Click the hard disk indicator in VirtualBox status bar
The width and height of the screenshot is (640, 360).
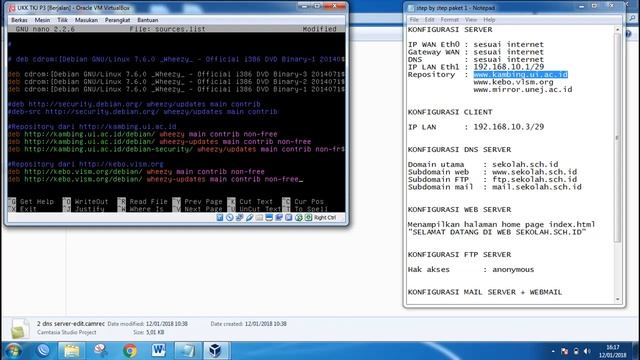coord(220,218)
